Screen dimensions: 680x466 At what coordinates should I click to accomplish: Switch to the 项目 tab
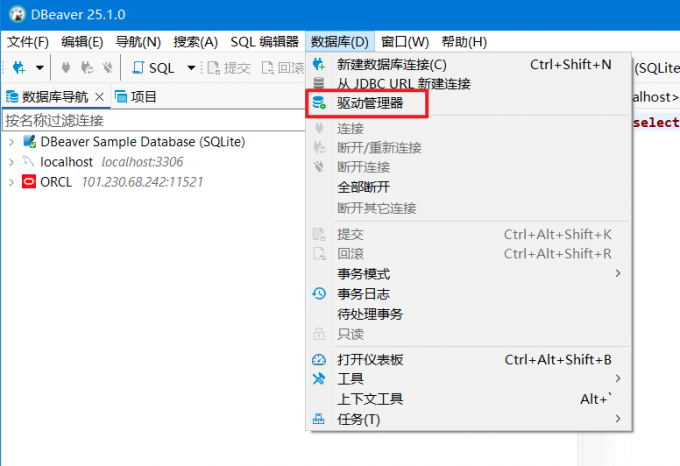coord(136,97)
